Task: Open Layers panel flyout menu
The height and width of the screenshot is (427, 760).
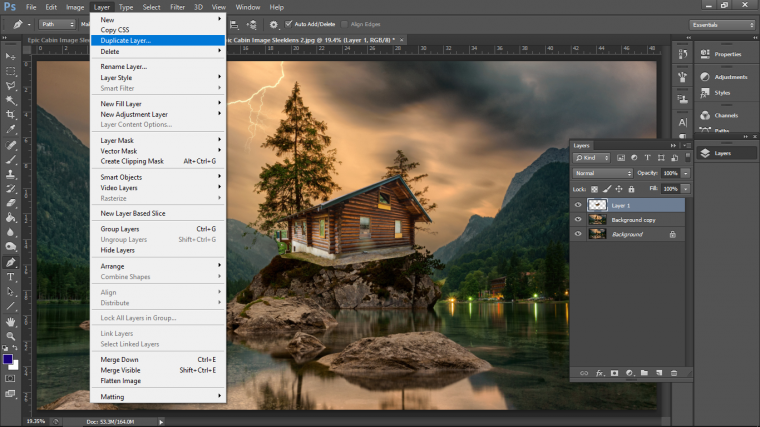Action: coord(687,145)
